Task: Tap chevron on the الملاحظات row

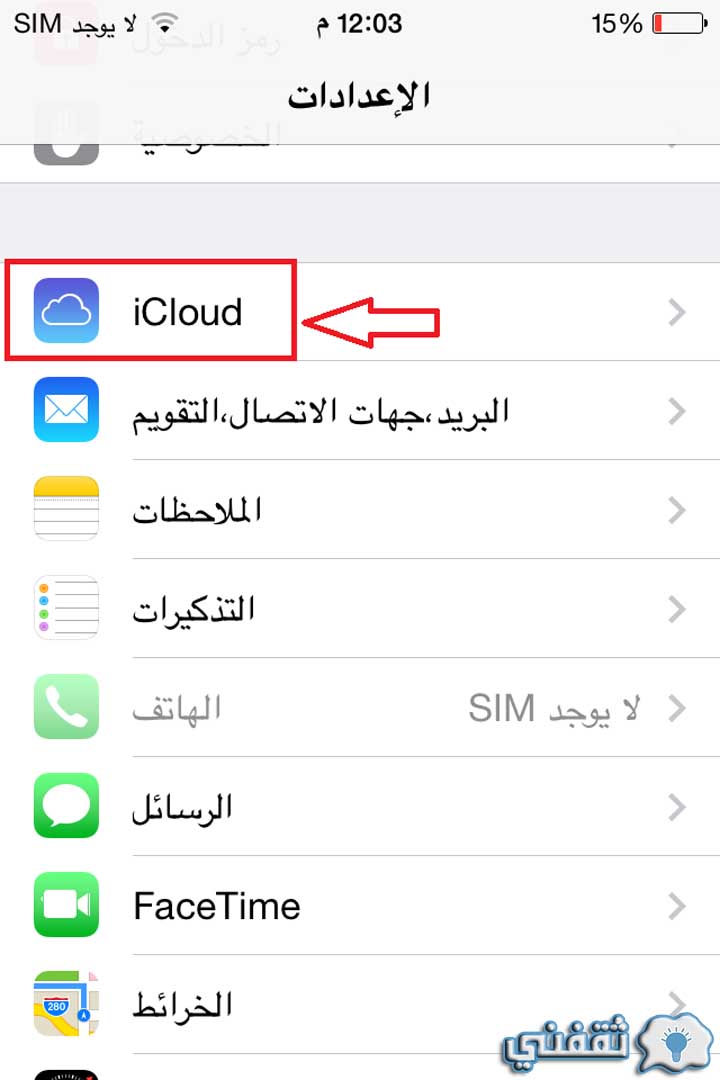Action: pos(677,510)
